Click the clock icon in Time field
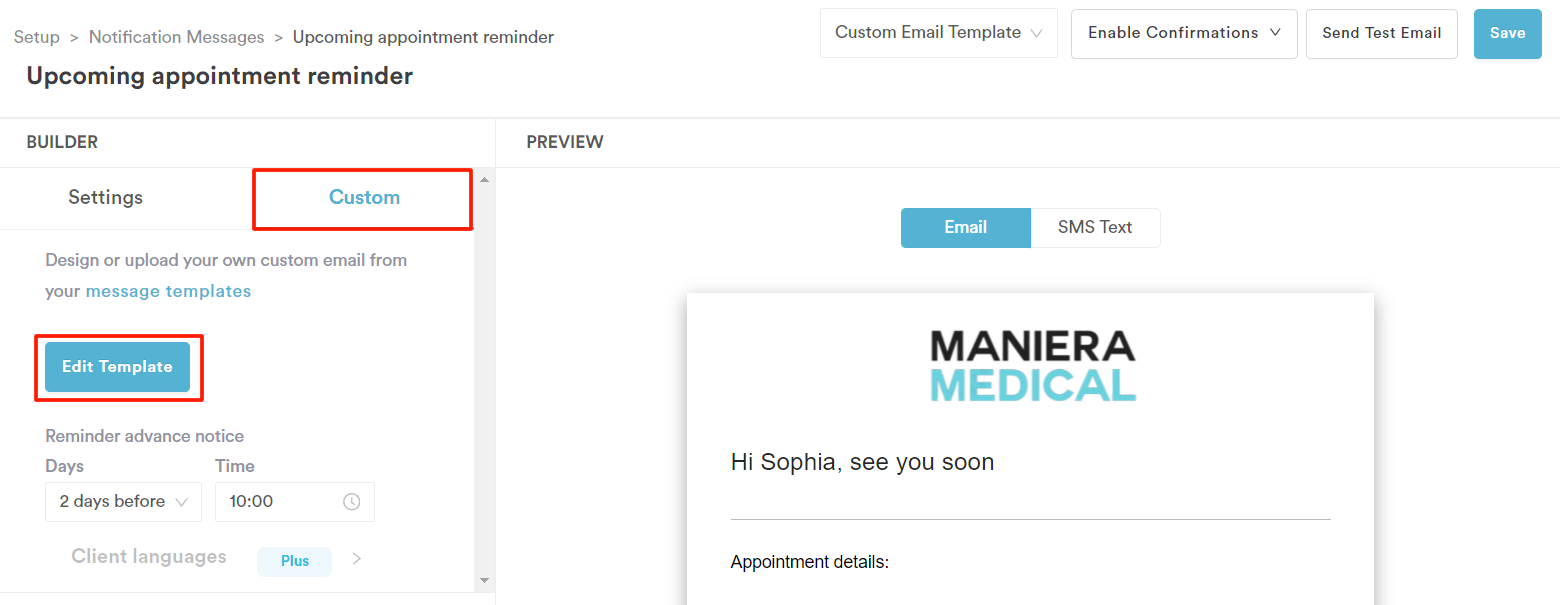Screen dimensions: 1560x605 [352, 502]
